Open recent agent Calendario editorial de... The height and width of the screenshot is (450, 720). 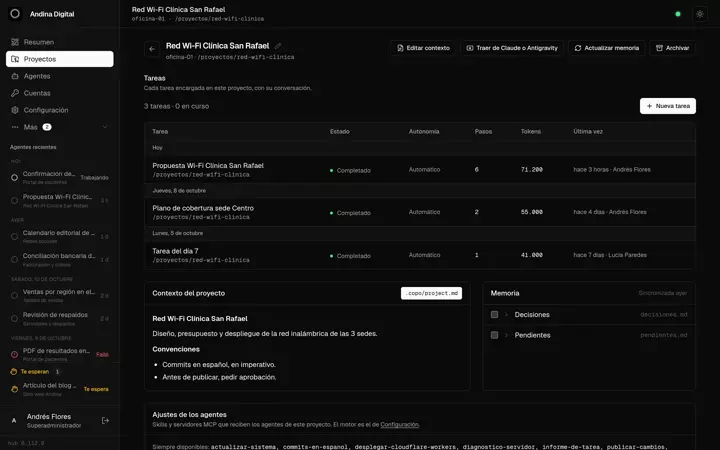point(60,236)
